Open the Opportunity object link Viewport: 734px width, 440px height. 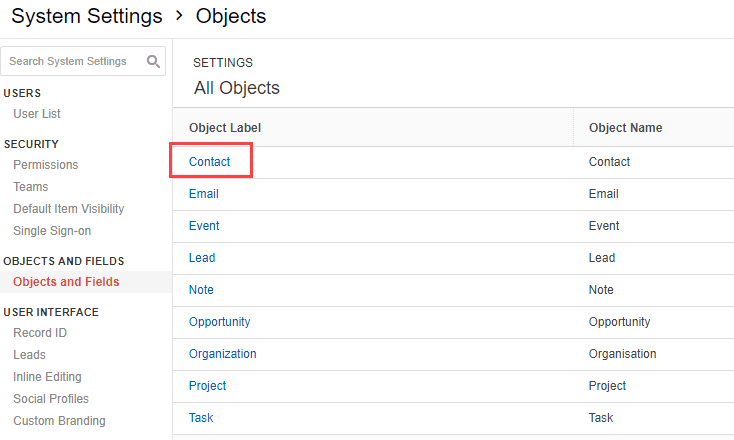coord(220,322)
